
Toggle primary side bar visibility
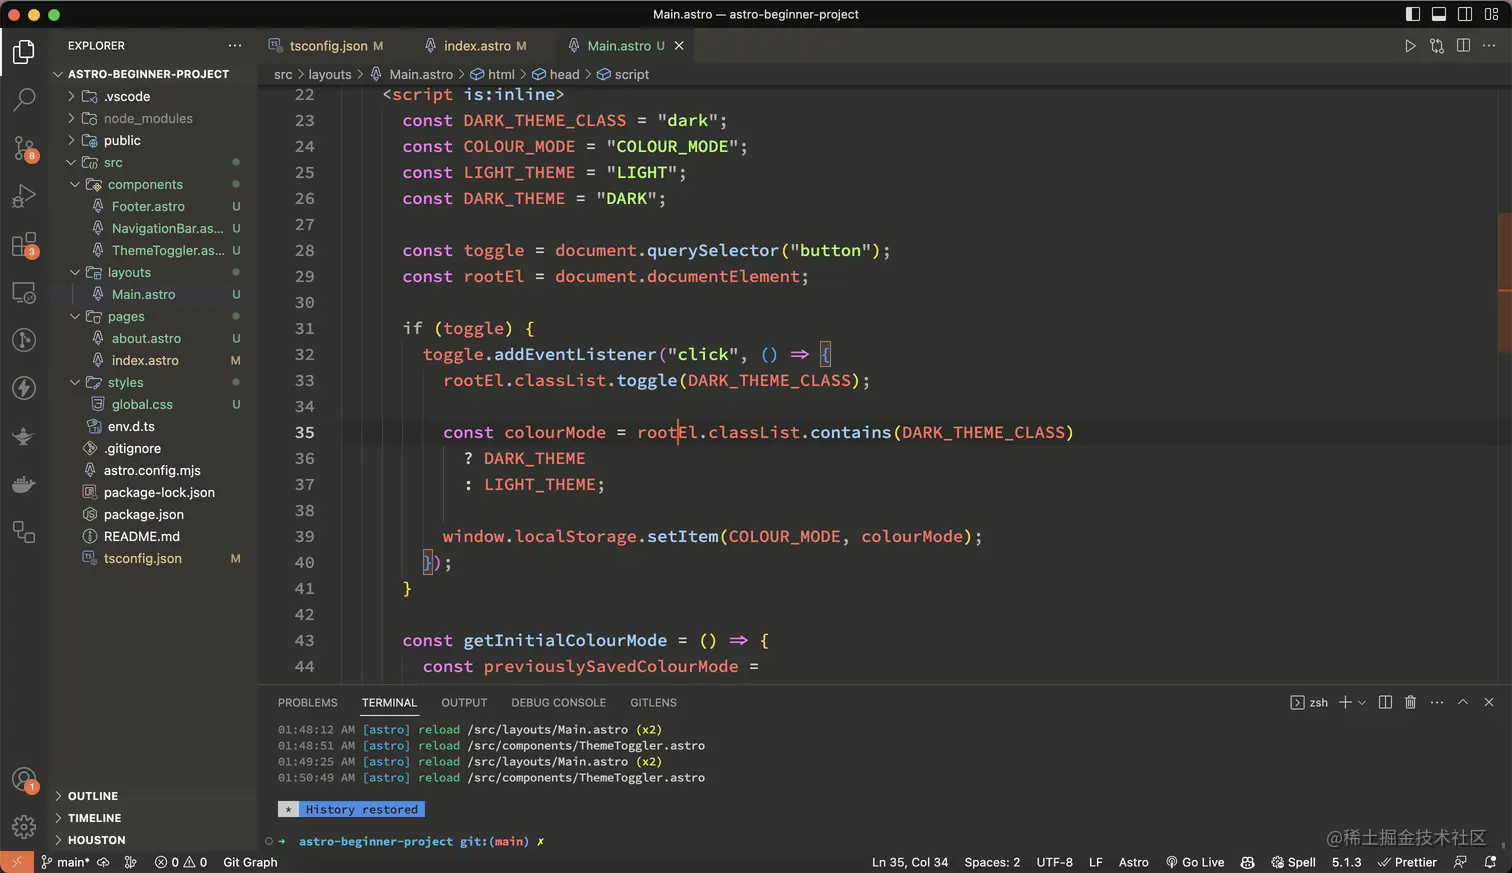[1413, 14]
